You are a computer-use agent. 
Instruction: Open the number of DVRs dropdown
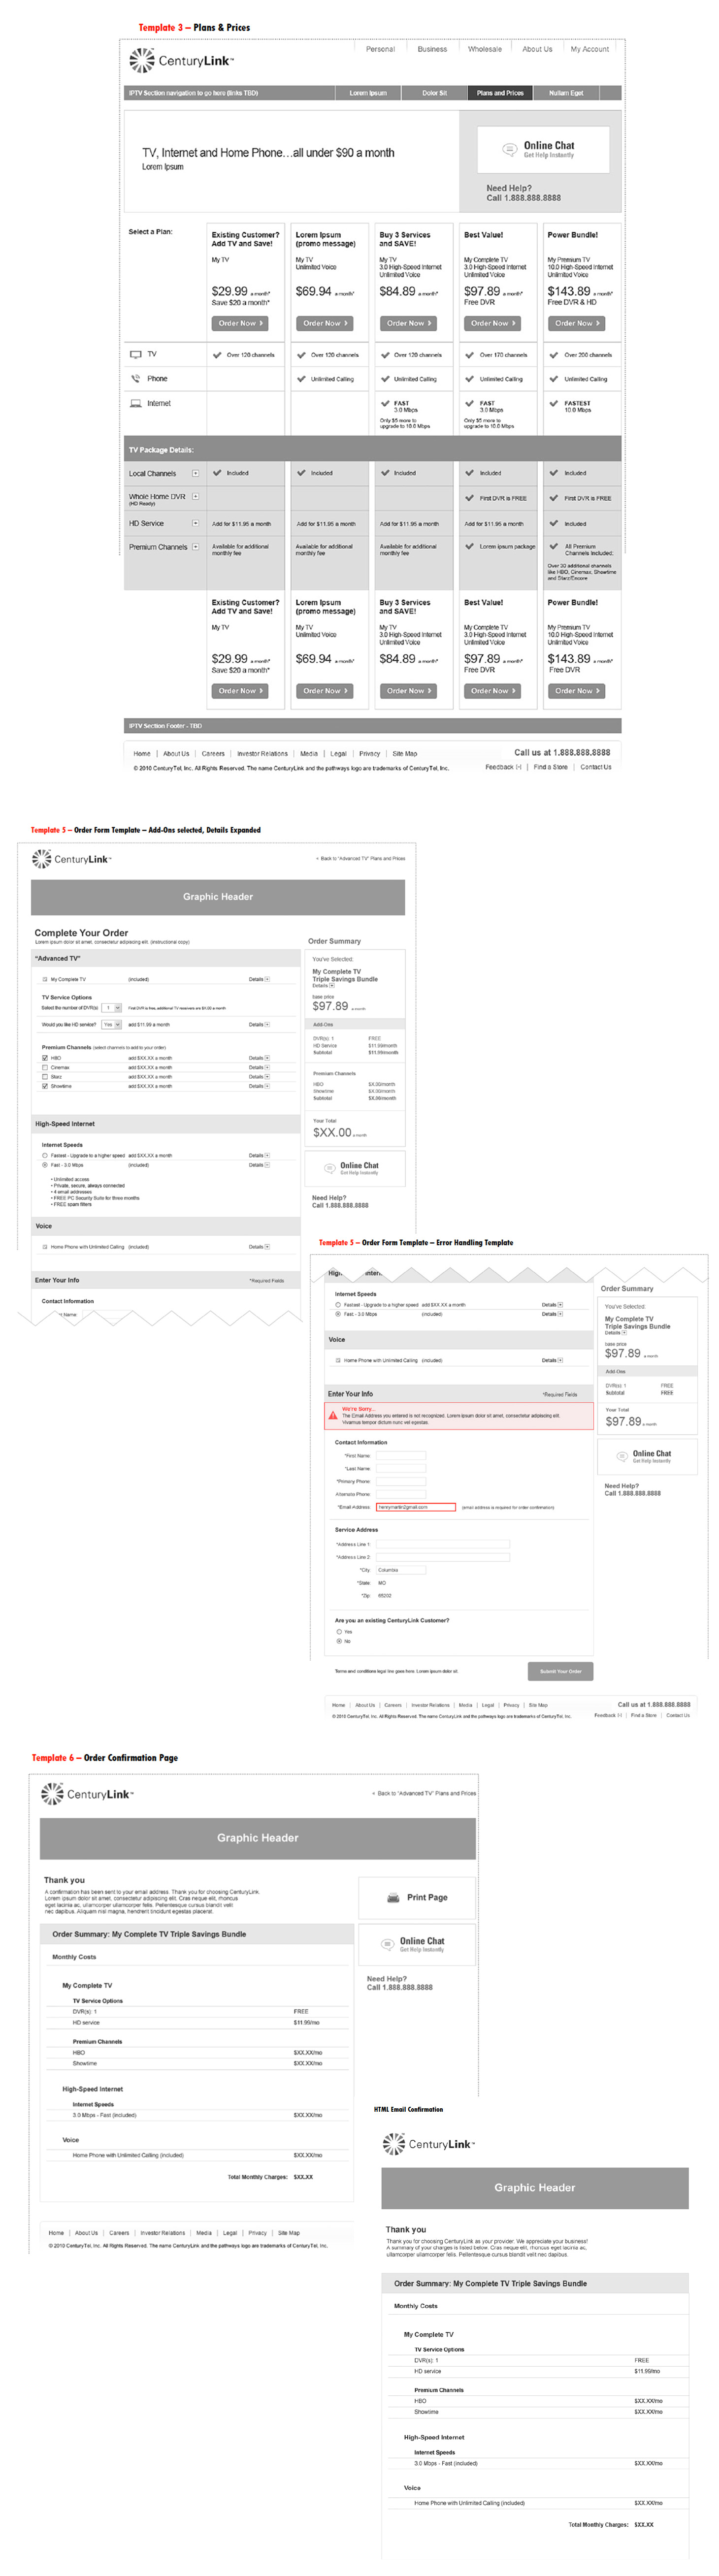113,1008
